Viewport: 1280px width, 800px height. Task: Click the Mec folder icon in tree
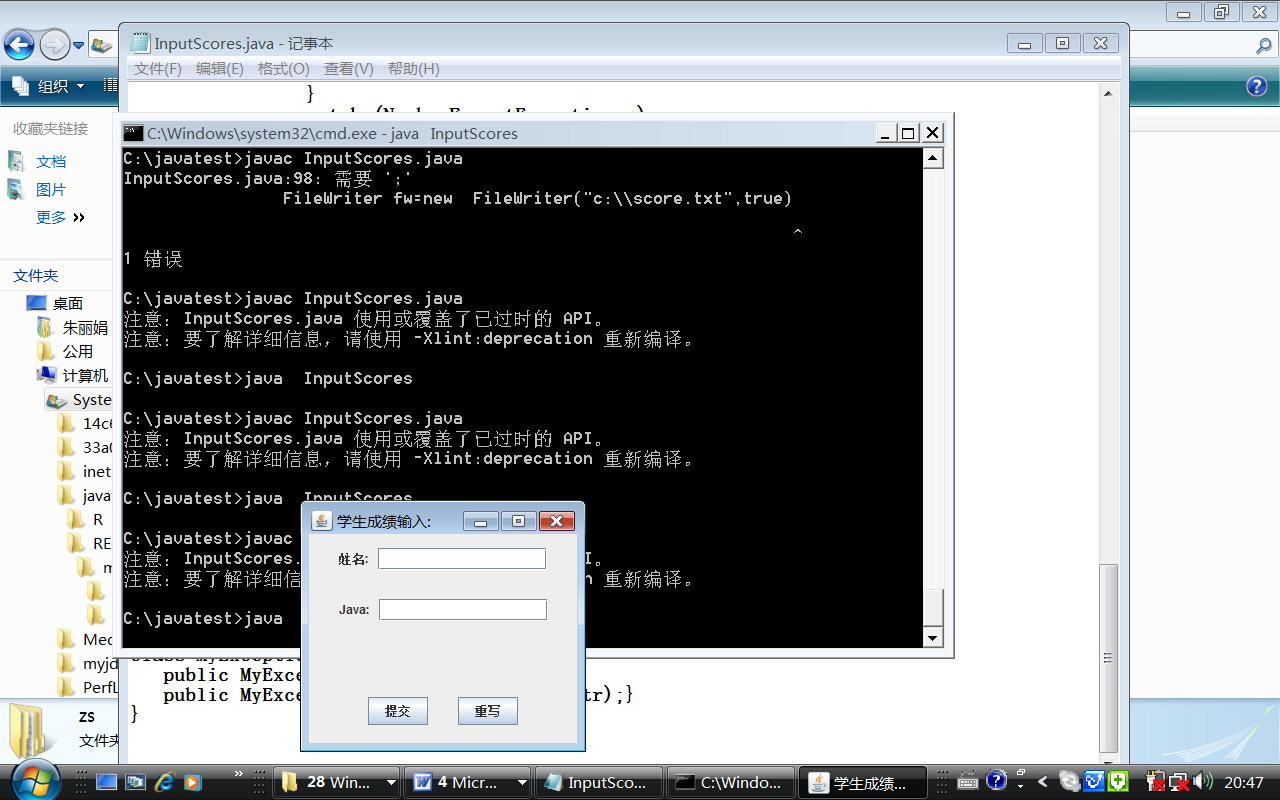click(67, 639)
